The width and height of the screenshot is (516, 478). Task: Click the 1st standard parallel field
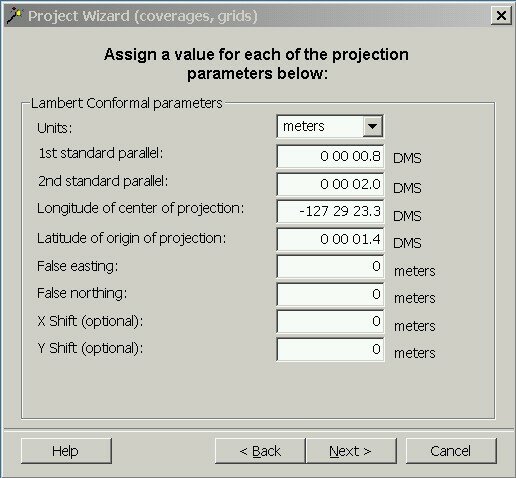tap(330, 156)
